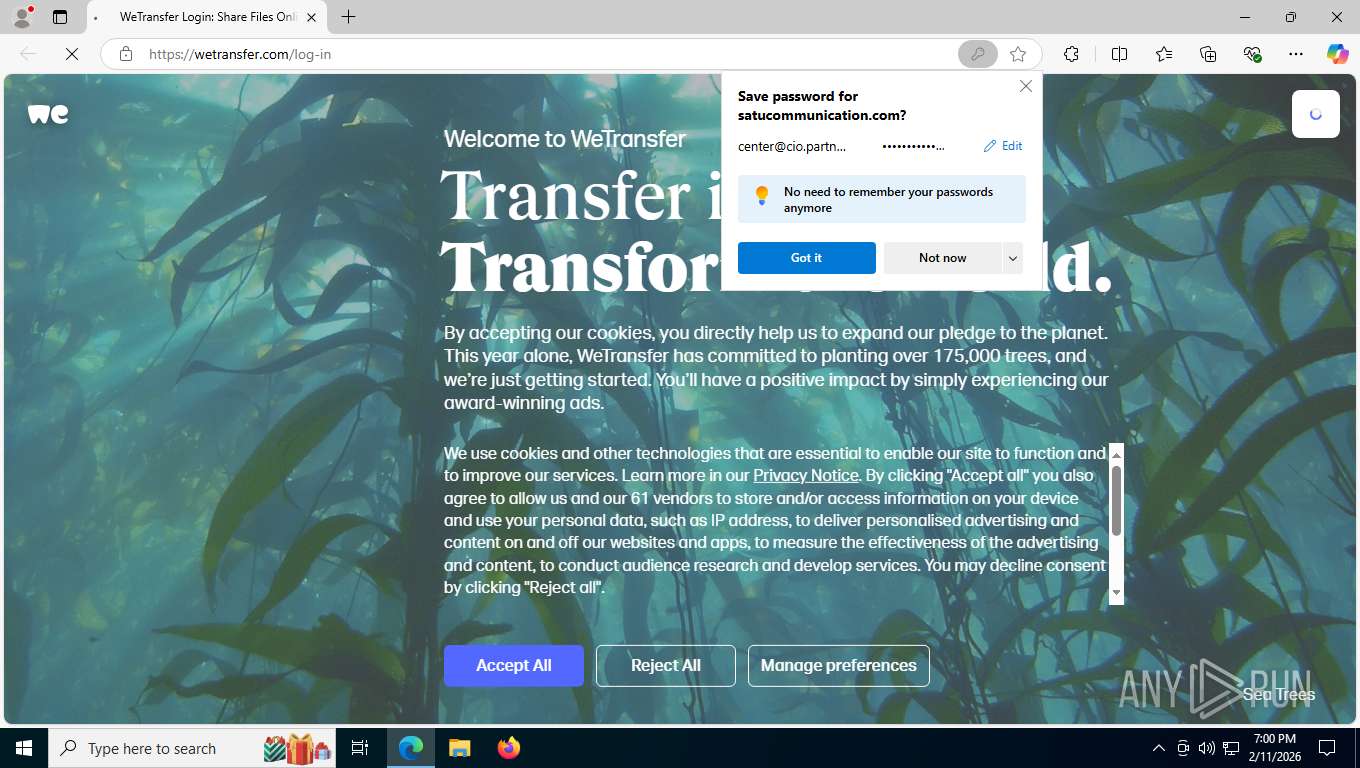Open the Privacy Notice link
This screenshot has width=1360, height=768.
coord(805,476)
